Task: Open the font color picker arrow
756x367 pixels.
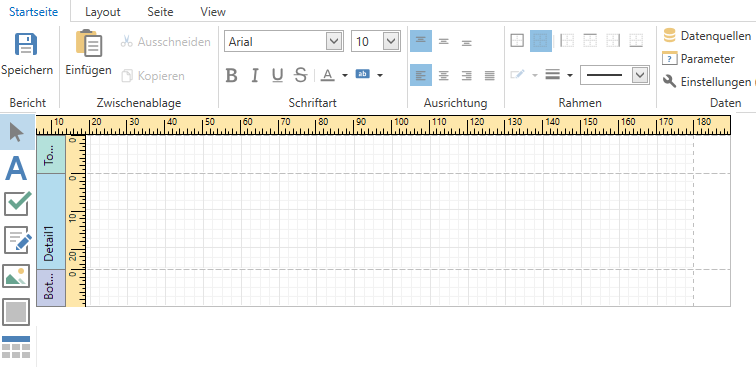Action: click(345, 75)
